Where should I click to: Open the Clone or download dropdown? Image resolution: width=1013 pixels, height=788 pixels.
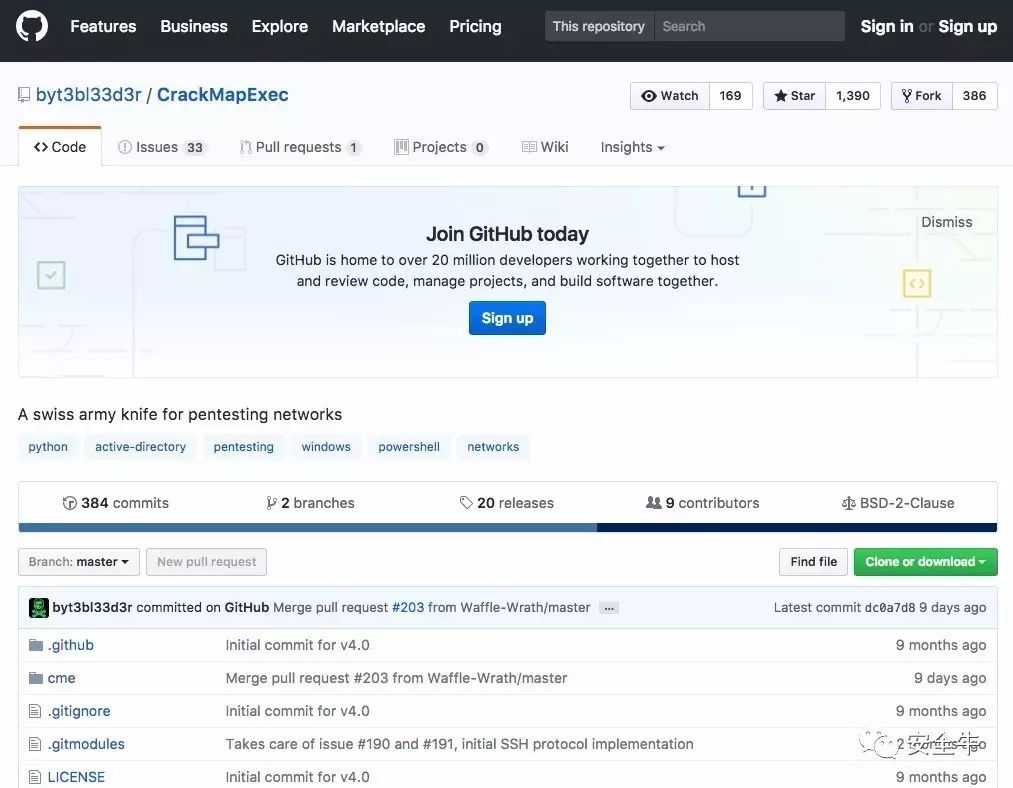[925, 562]
